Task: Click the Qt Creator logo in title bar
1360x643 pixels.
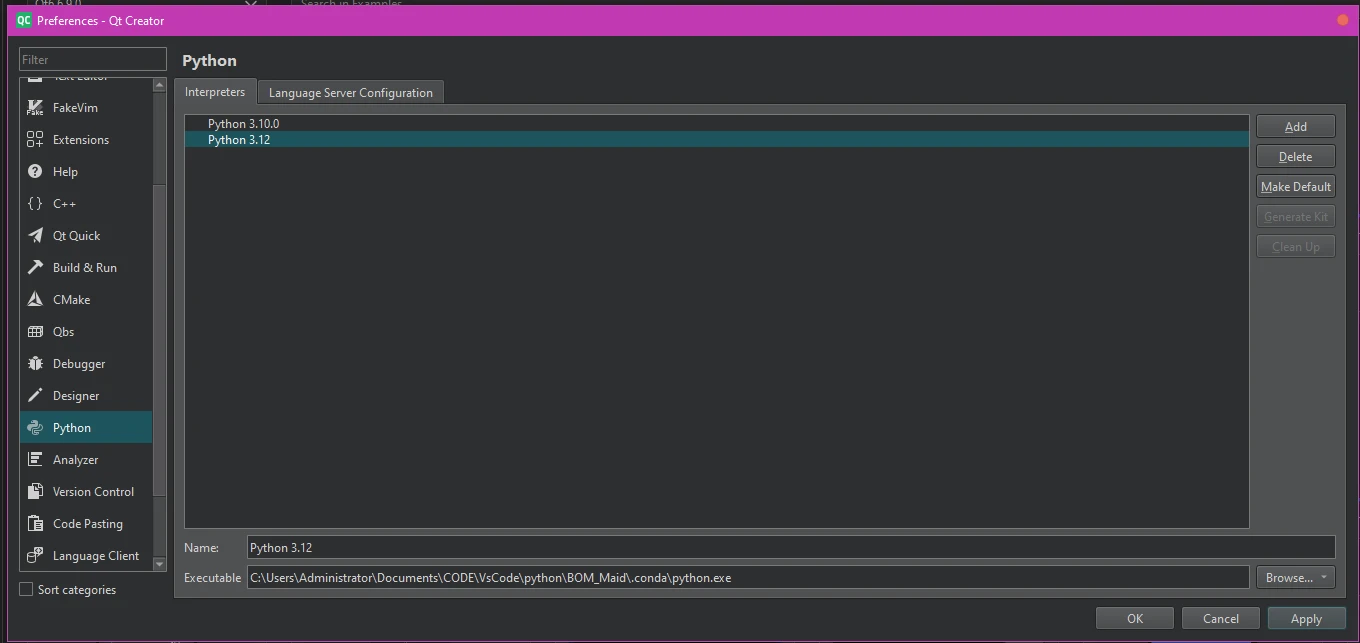Action: [x=24, y=20]
